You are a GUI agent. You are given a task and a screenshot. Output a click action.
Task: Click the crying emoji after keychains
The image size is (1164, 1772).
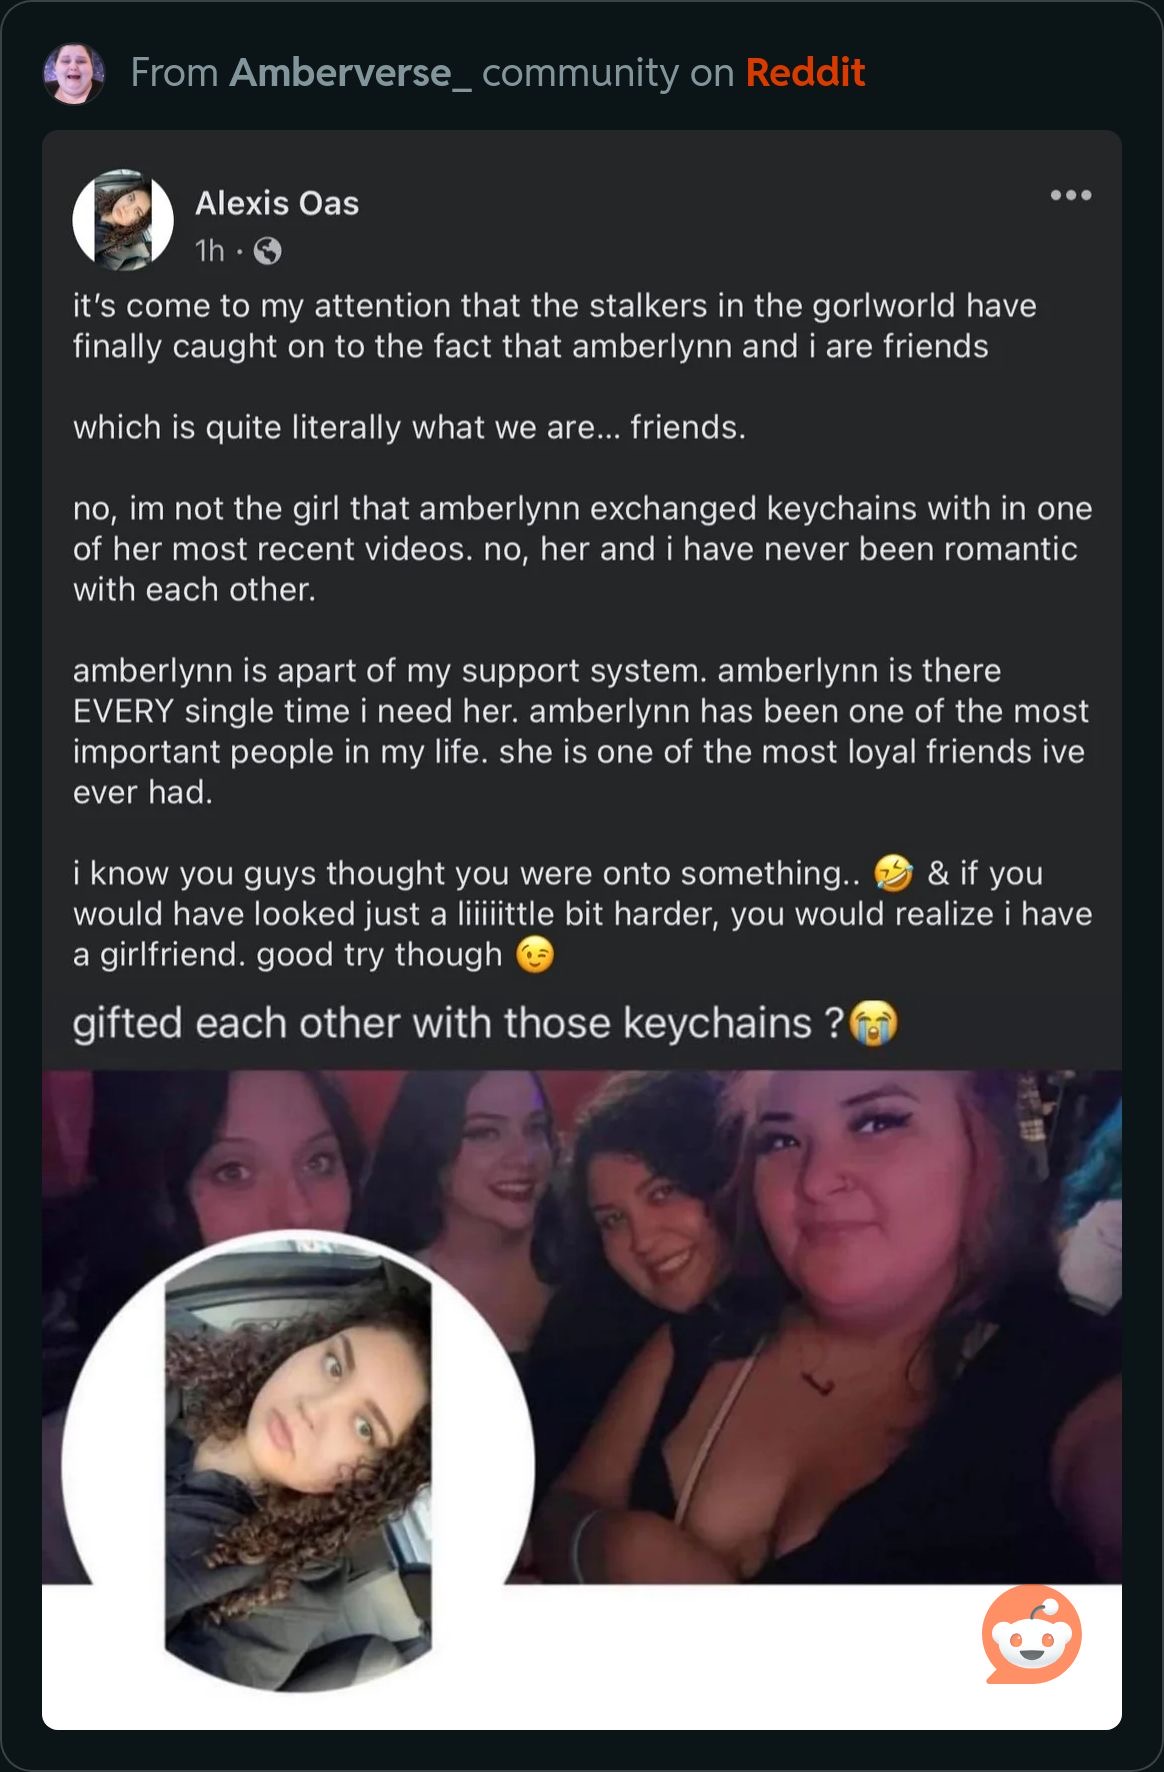[x=873, y=1023]
